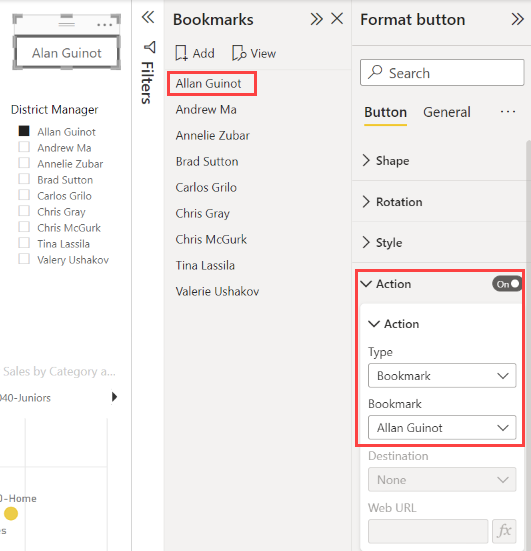Select the Chris McGurk bookmark
The image size is (531, 551).
[x=211, y=240]
